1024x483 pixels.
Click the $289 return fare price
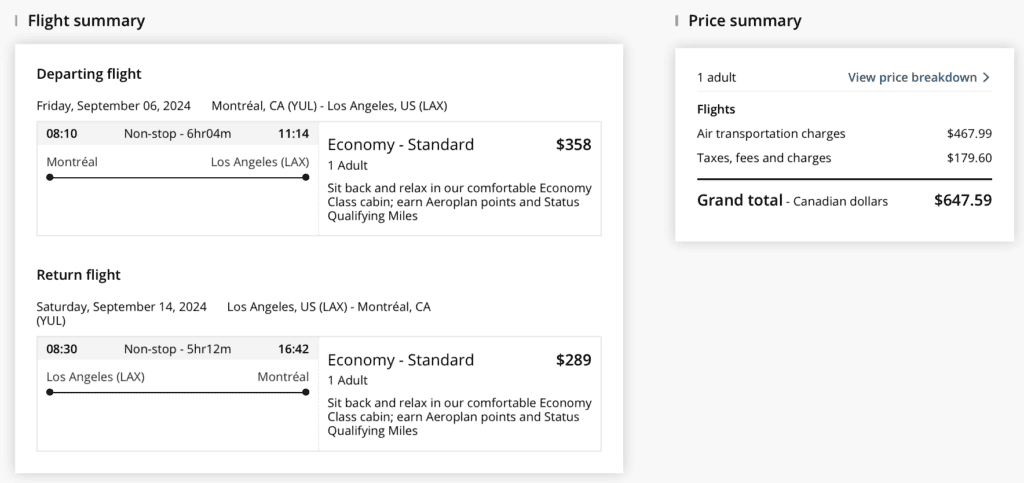(x=573, y=360)
